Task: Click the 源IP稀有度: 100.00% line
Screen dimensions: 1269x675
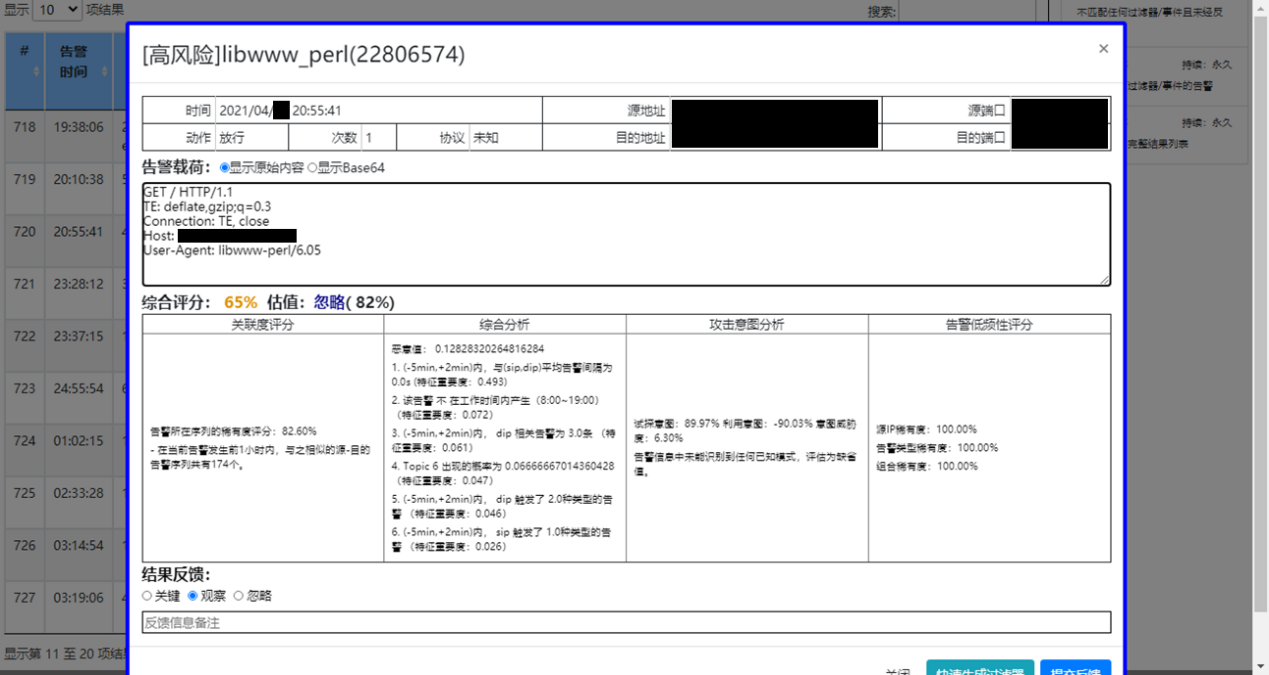Action: pyautogui.click(x=926, y=429)
